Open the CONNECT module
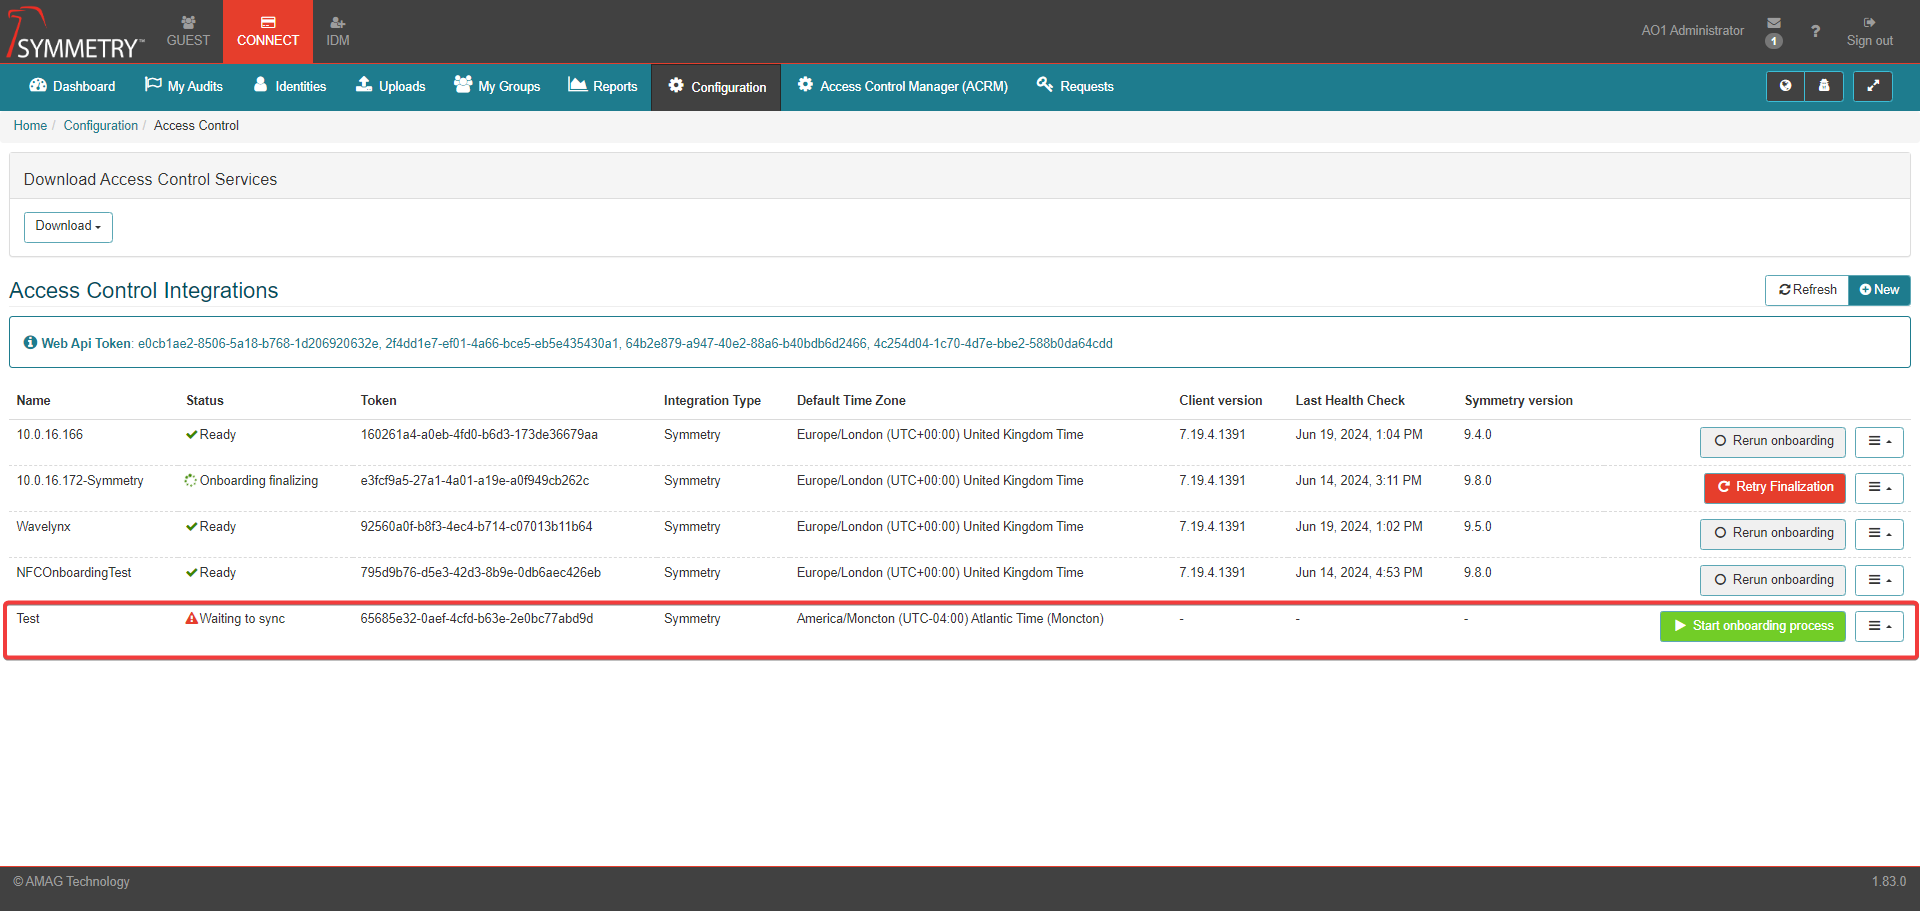Viewport: 1920px width, 911px height. (268, 32)
